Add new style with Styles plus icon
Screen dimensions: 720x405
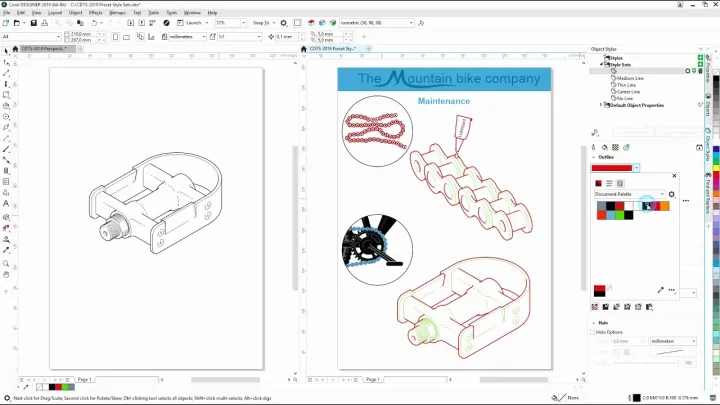pos(700,58)
